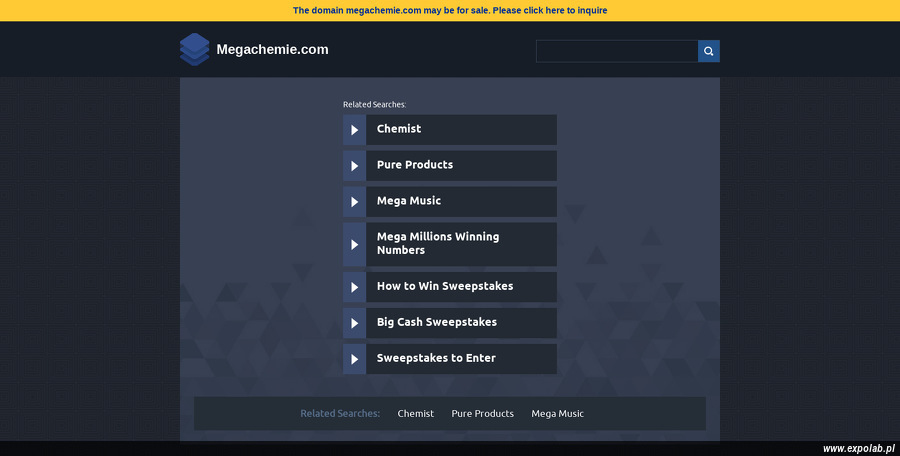Open the domain for sale inquiry banner

[x=450, y=10]
